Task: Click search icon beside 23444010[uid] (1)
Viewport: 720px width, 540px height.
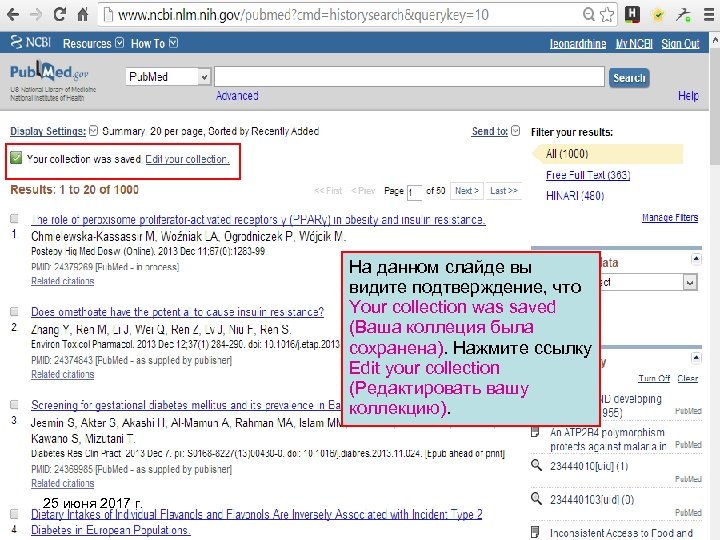Action: click(x=536, y=465)
